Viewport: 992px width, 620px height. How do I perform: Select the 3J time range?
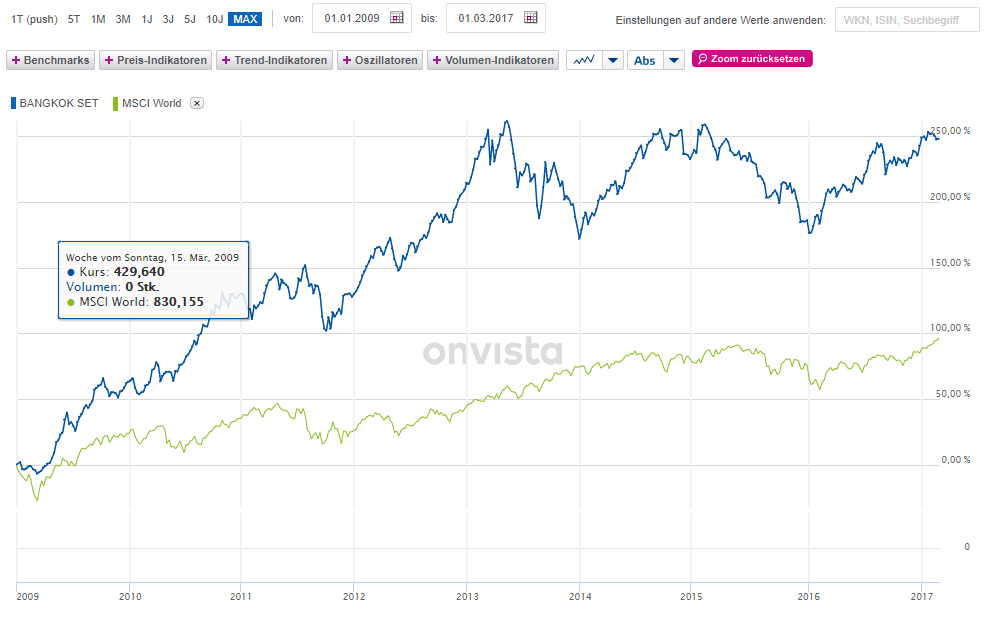pos(168,19)
